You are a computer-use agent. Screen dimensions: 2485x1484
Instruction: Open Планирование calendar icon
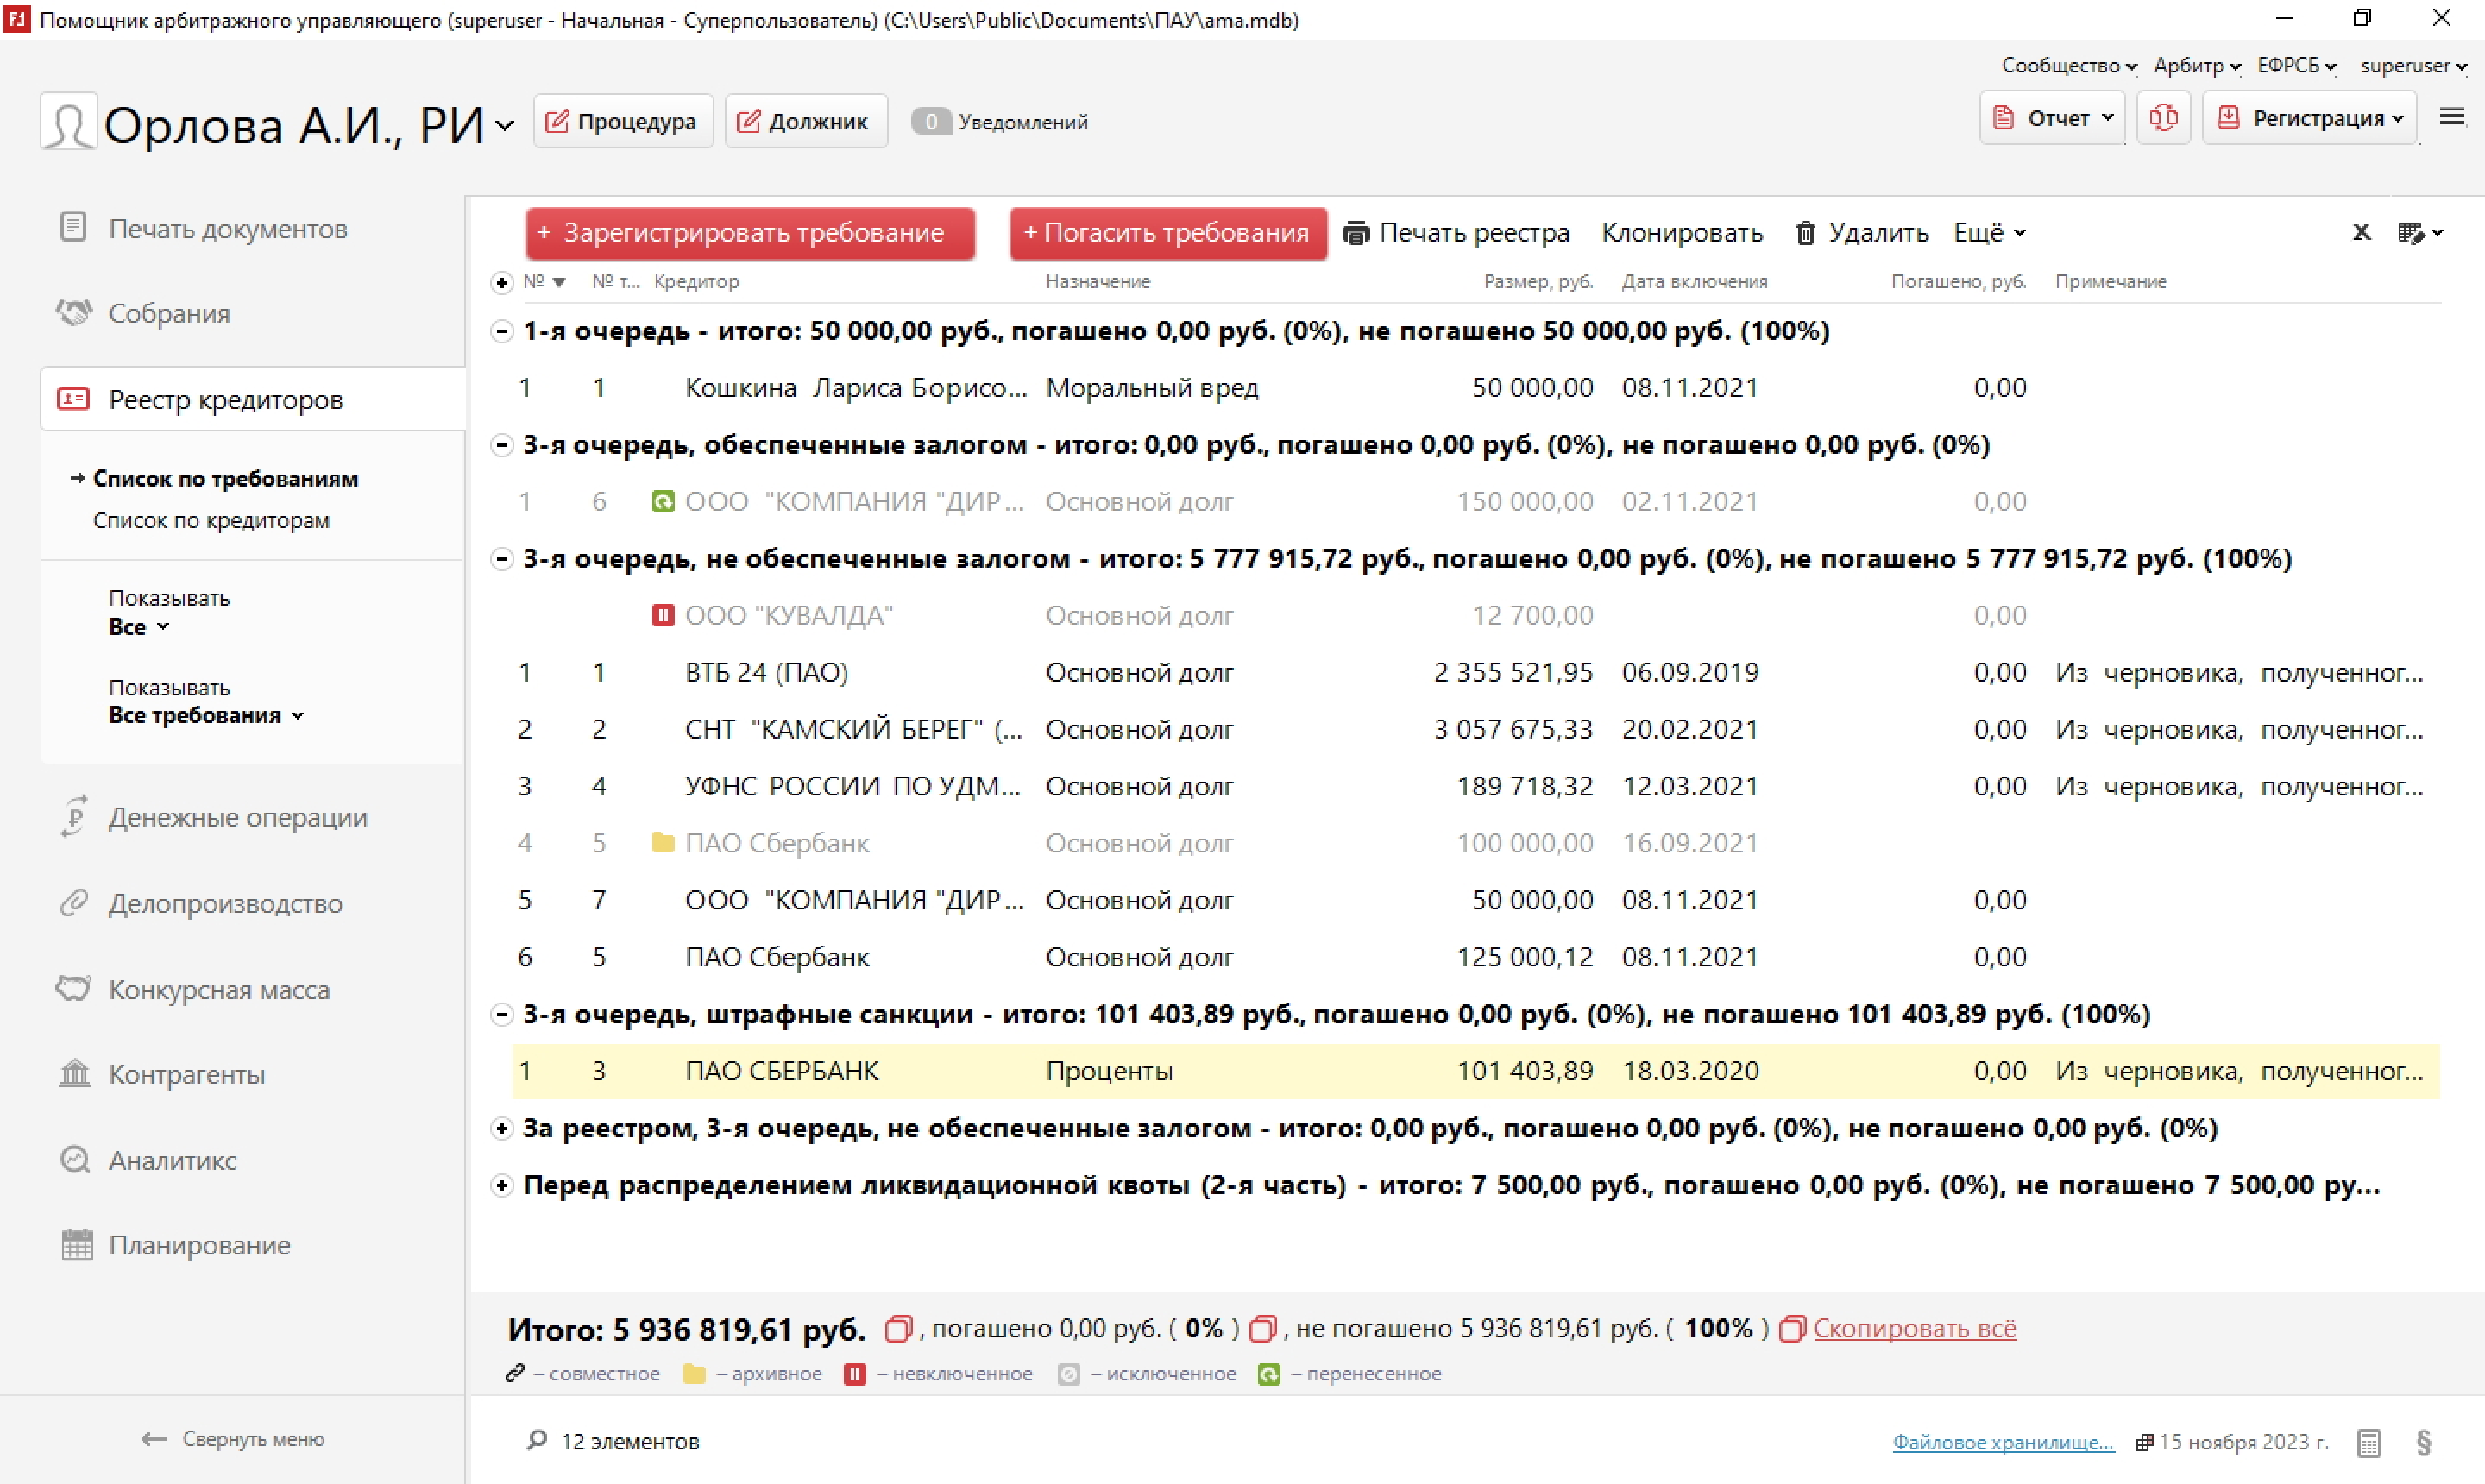pos(76,1245)
